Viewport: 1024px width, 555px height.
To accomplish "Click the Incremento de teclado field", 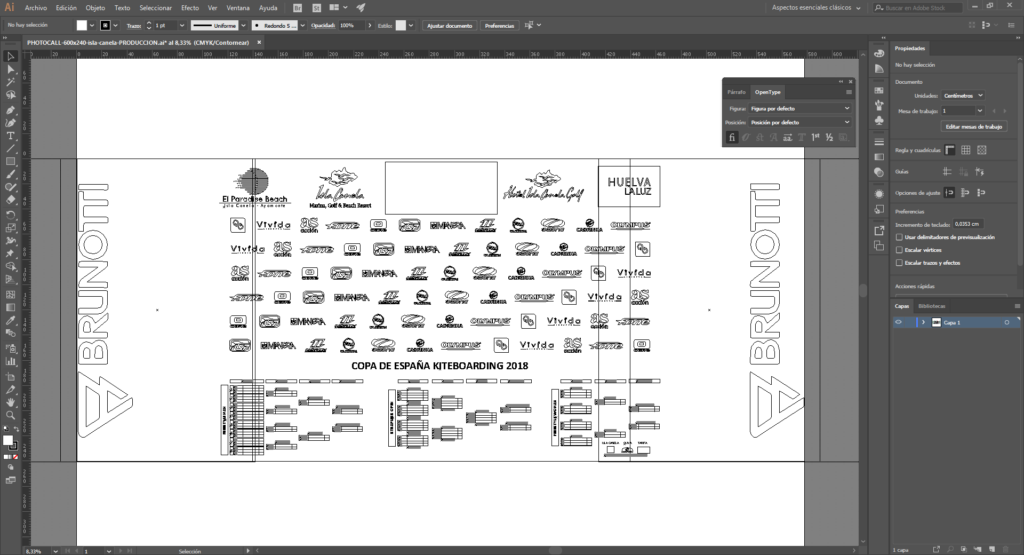I will [969, 224].
